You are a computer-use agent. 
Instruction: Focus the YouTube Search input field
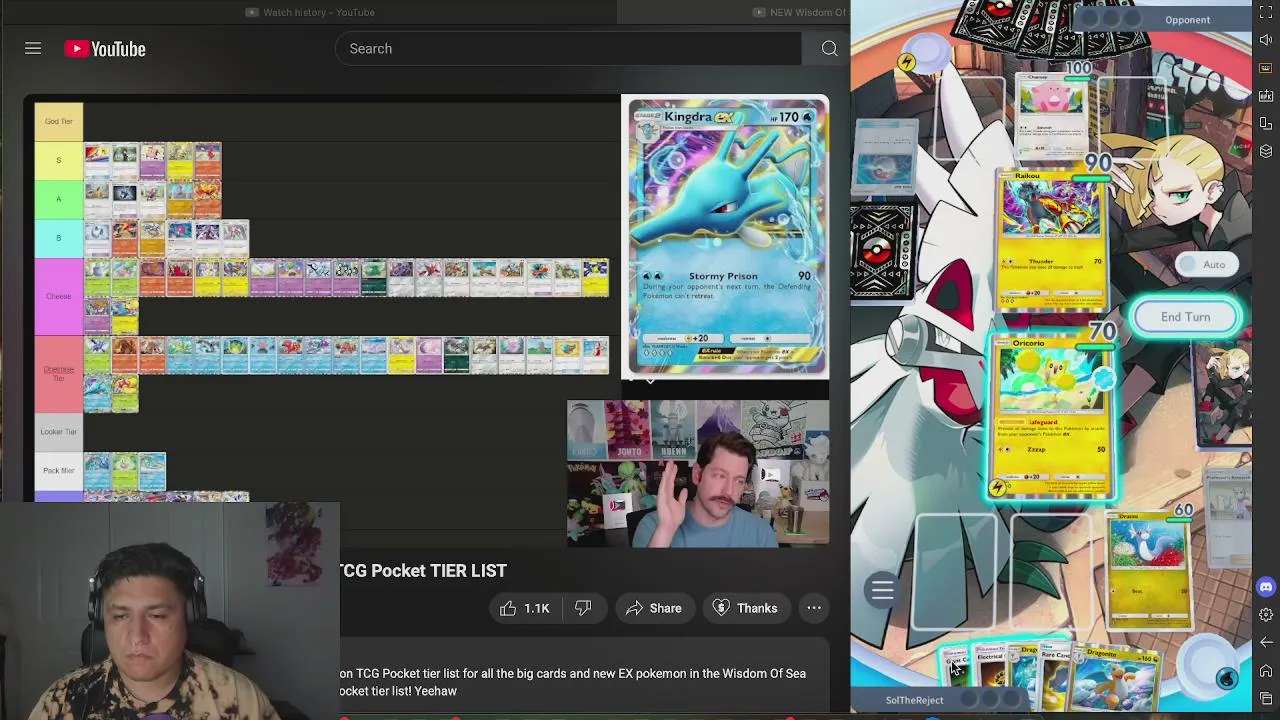coord(568,48)
